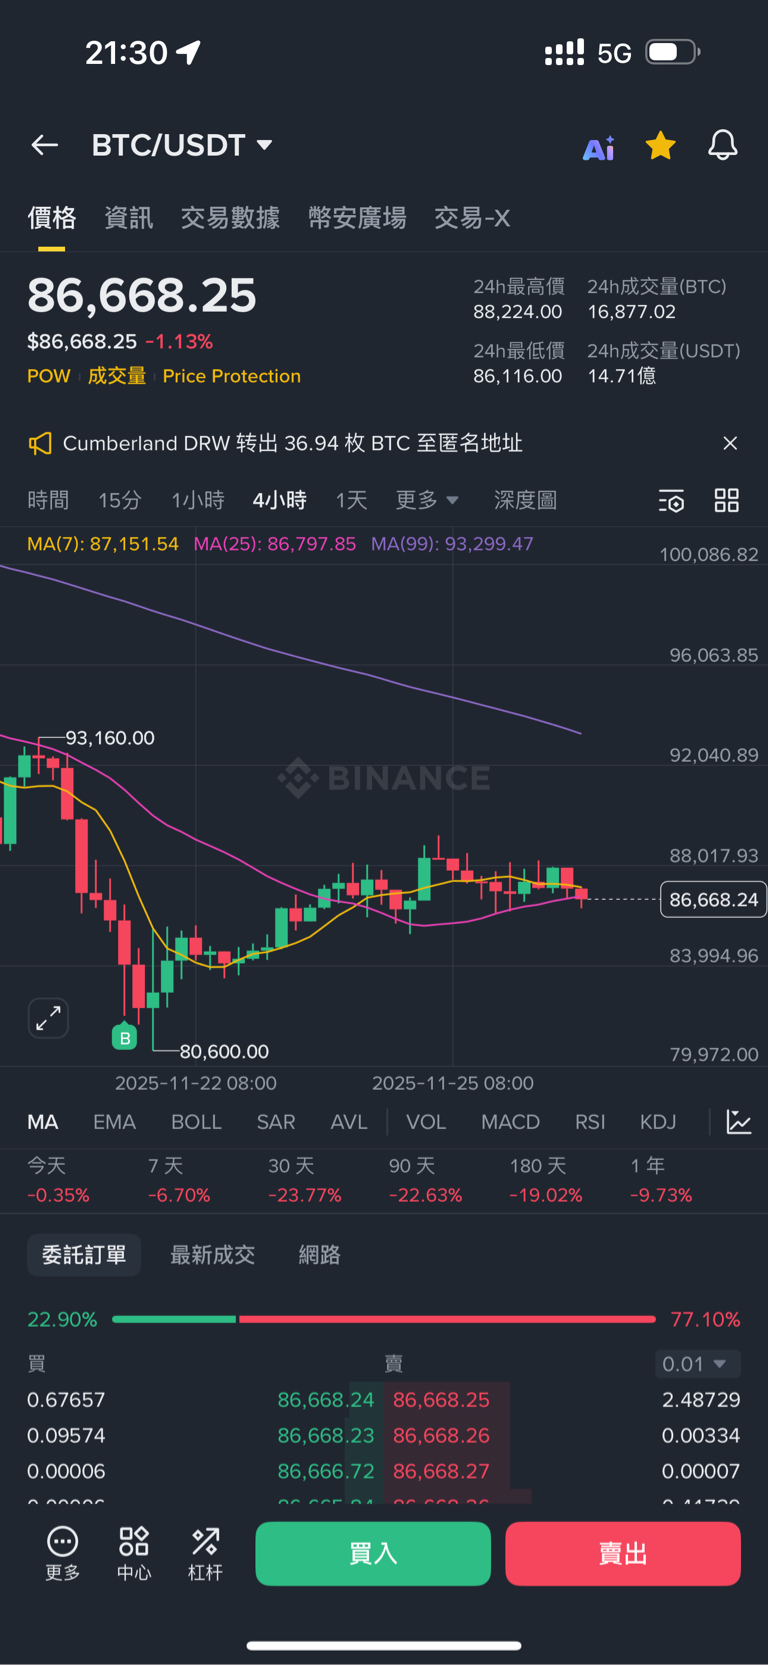The height and width of the screenshot is (1665, 768).
Task: Open the AI analysis icon
Action: click(x=599, y=148)
